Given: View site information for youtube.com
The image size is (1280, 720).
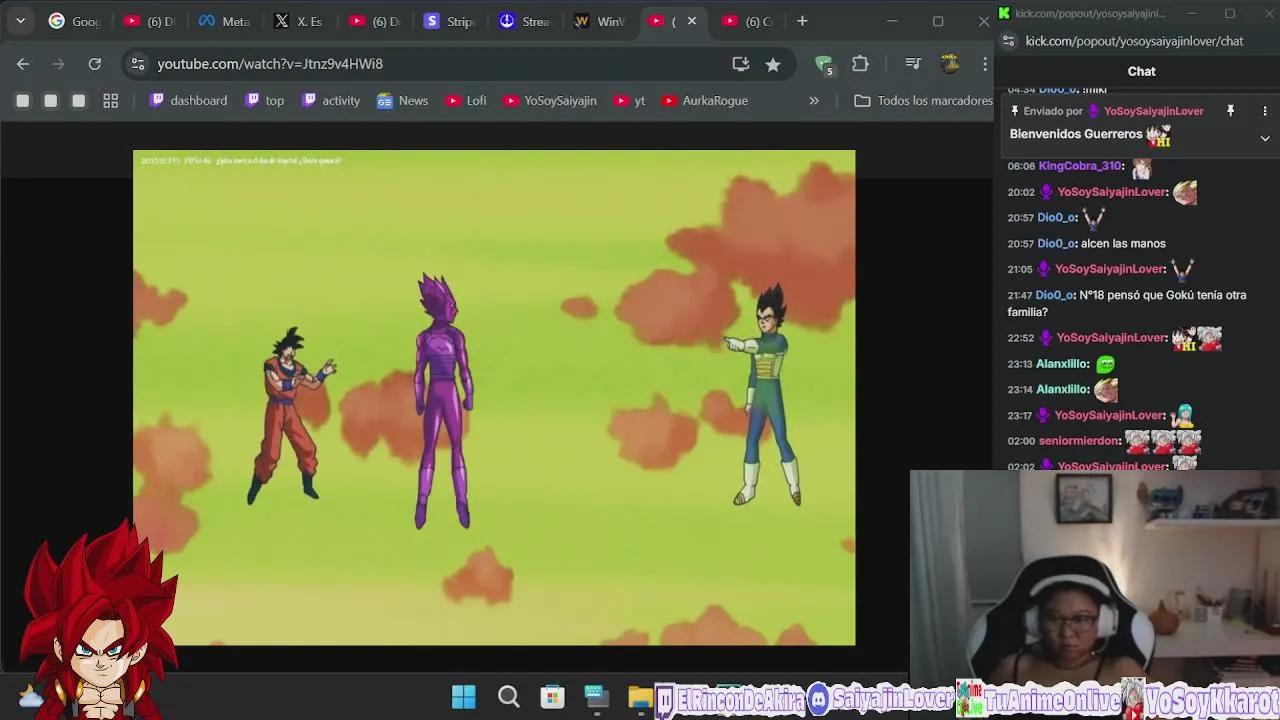Looking at the screenshot, I should tap(138, 64).
